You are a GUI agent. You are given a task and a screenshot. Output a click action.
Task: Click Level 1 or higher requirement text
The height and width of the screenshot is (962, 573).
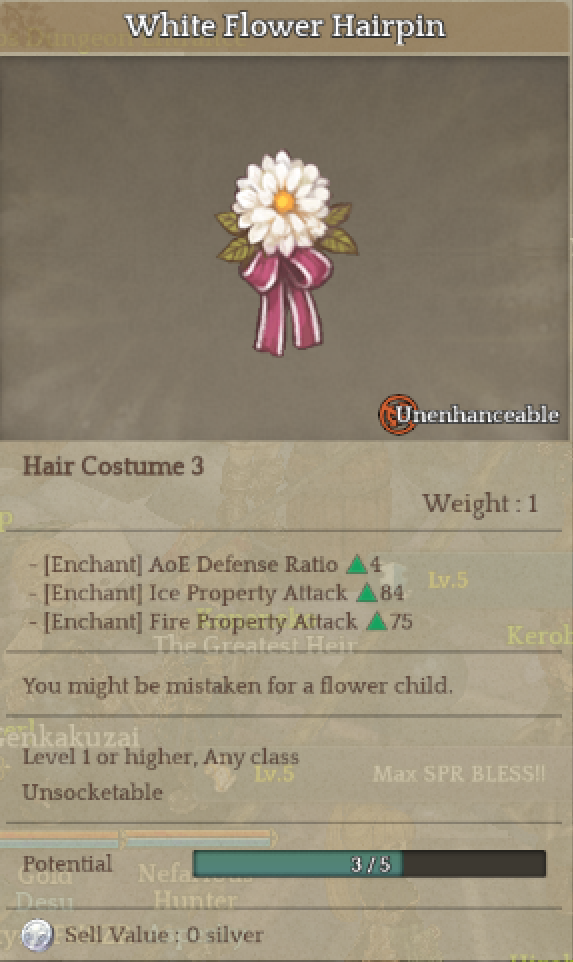(161, 757)
